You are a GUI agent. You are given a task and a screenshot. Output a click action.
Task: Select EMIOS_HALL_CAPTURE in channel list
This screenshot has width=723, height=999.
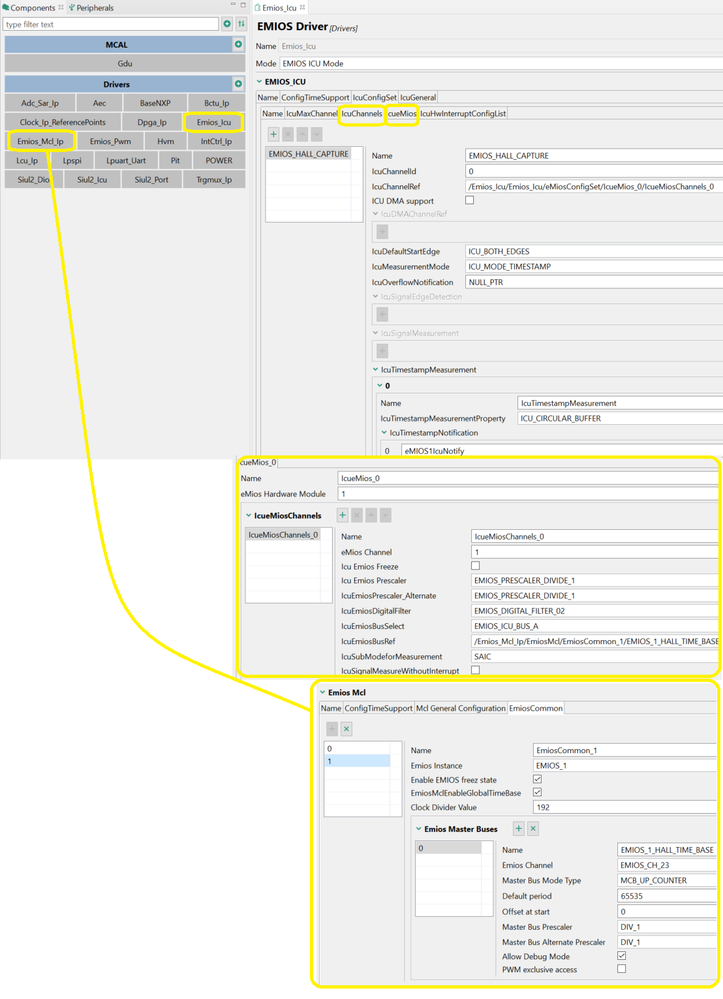pyautogui.click(x=309, y=154)
